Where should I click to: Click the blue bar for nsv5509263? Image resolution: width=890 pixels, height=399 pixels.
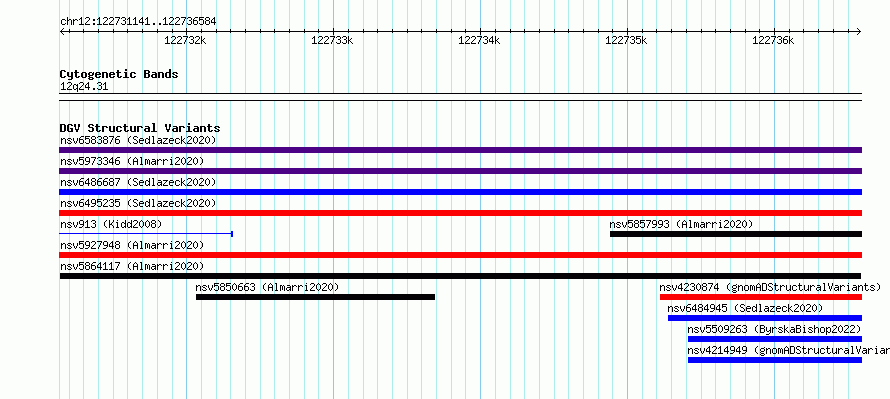[x=775, y=339]
